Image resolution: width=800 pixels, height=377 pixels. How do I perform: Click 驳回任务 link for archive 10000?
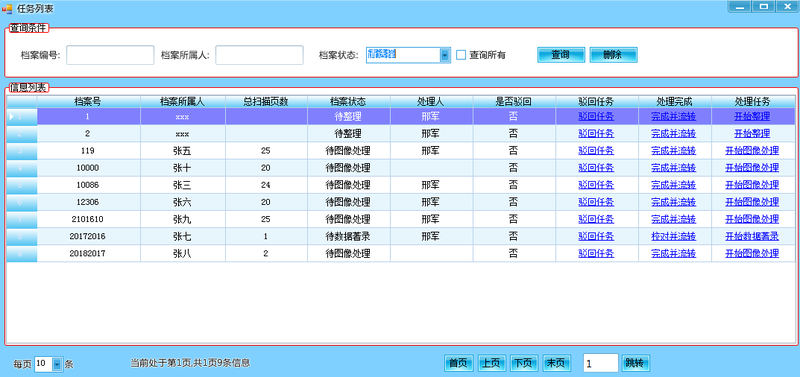(596, 168)
